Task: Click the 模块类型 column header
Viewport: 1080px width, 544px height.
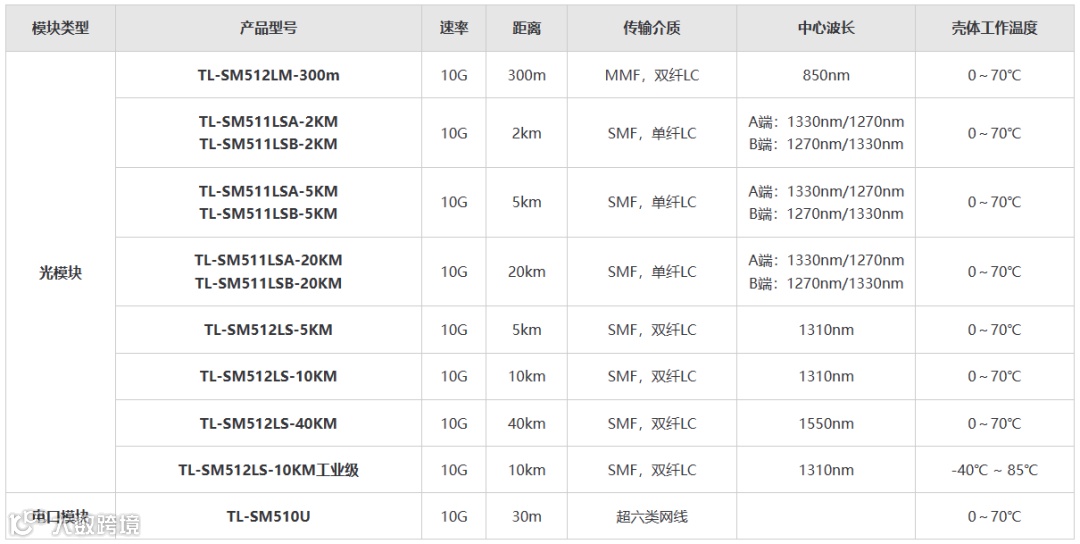Action: (61, 28)
